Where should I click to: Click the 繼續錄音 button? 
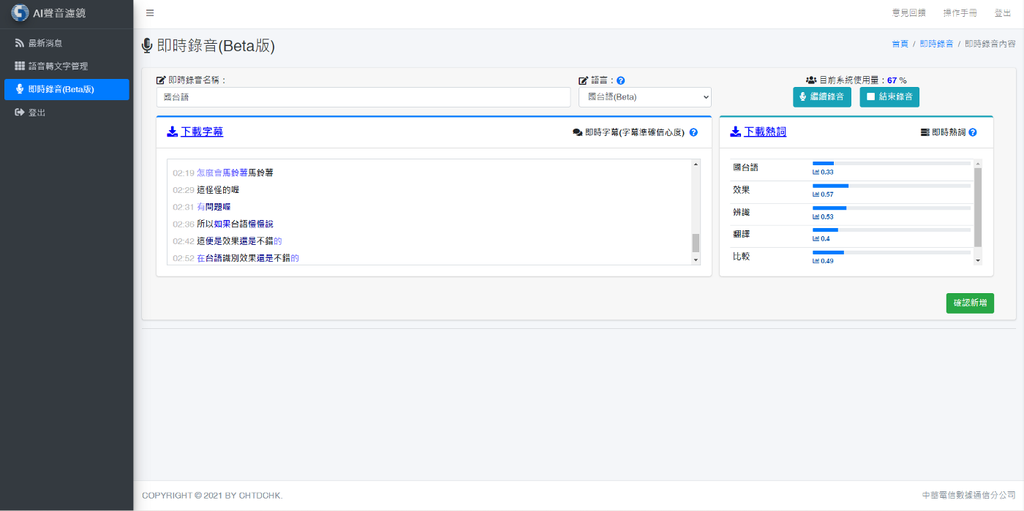(822, 97)
